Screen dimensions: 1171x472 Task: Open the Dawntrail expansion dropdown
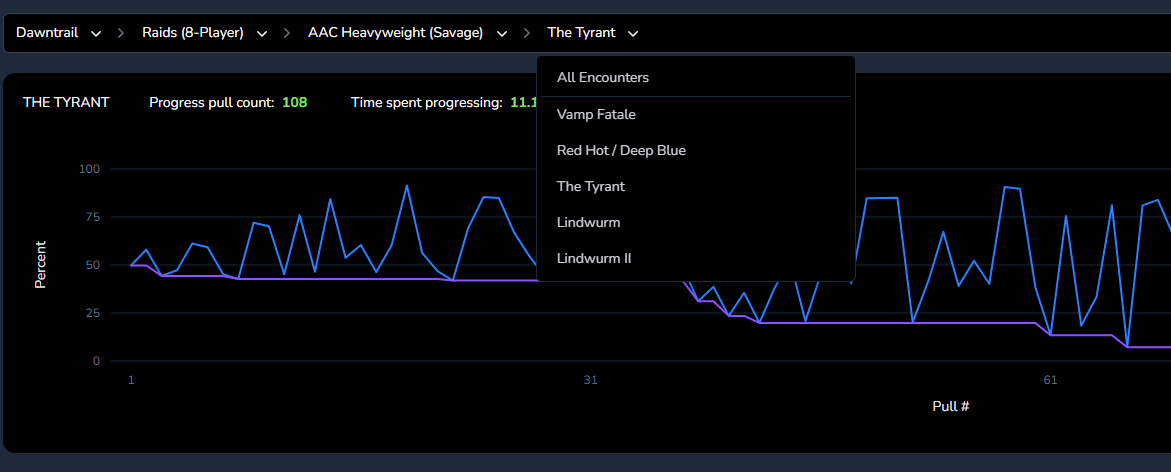click(58, 33)
